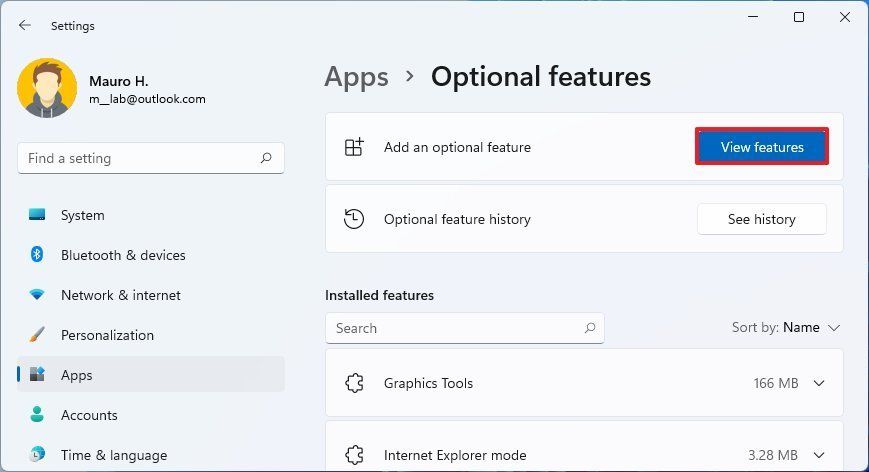Open Personalization settings

click(107, 335)
